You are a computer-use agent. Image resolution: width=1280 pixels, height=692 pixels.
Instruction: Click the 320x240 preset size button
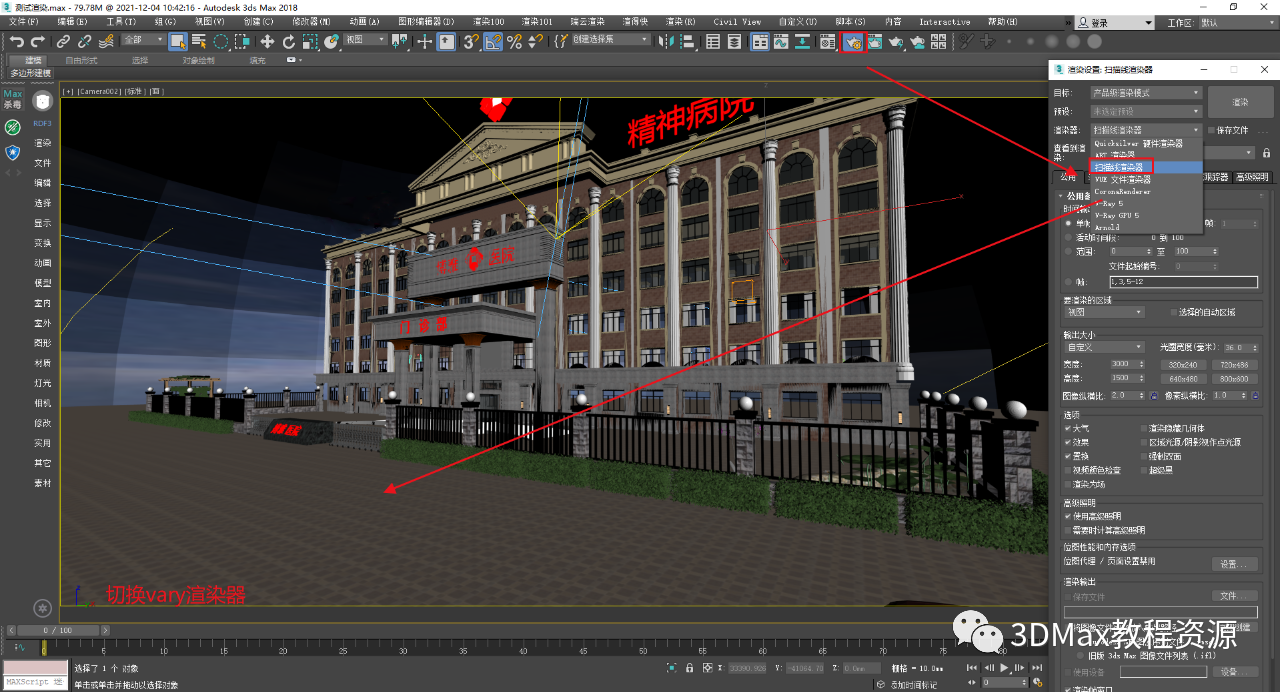[x=1183, y=364]
